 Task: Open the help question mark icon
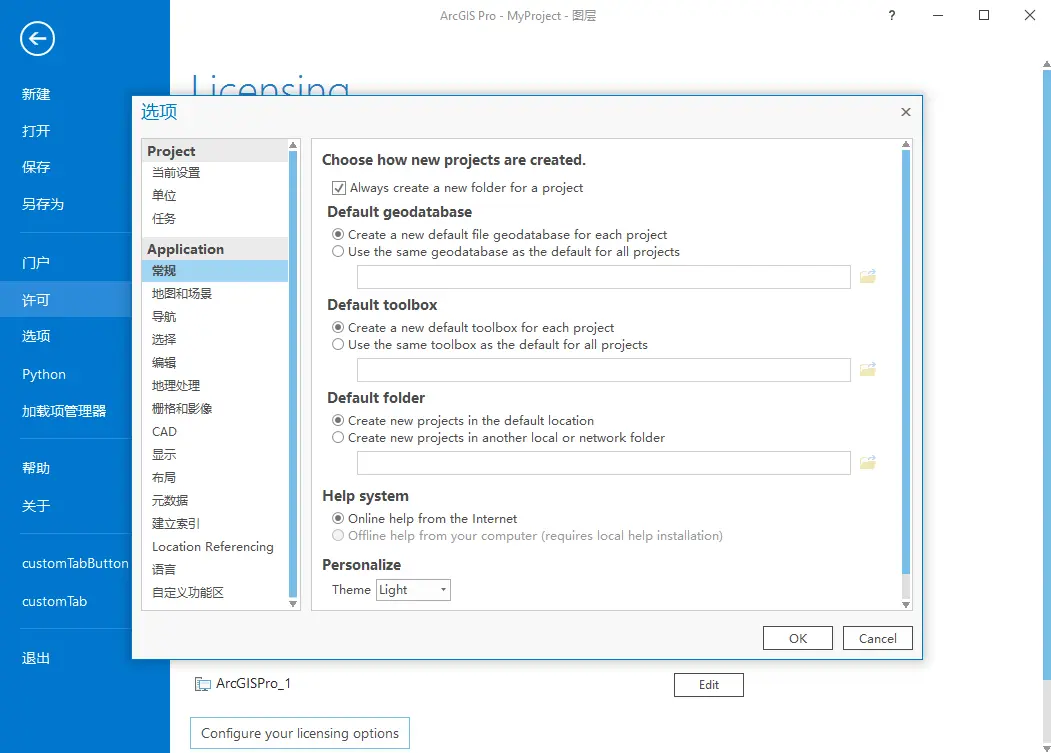click(x=891, y=15)
